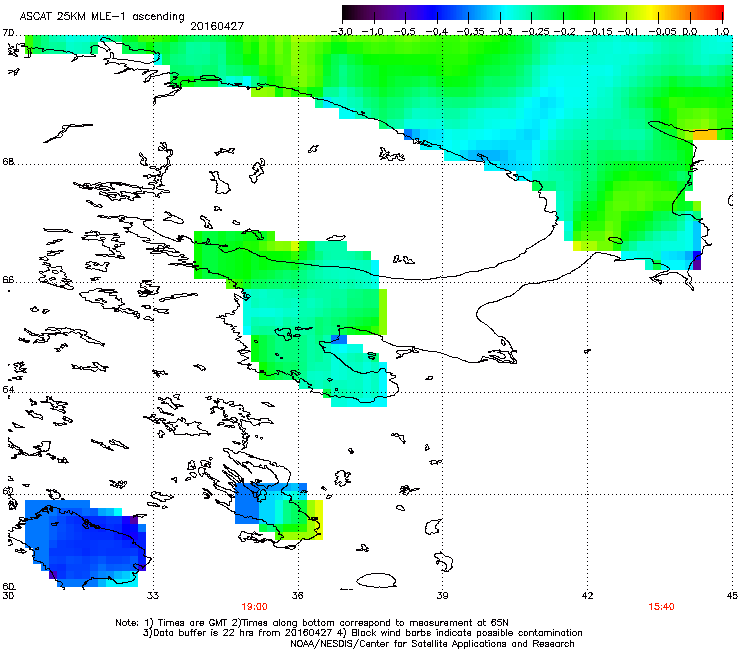This screenshot has width=740, height=650.
Task: Click the '68' latitude axis label
Action: [8, 162]
